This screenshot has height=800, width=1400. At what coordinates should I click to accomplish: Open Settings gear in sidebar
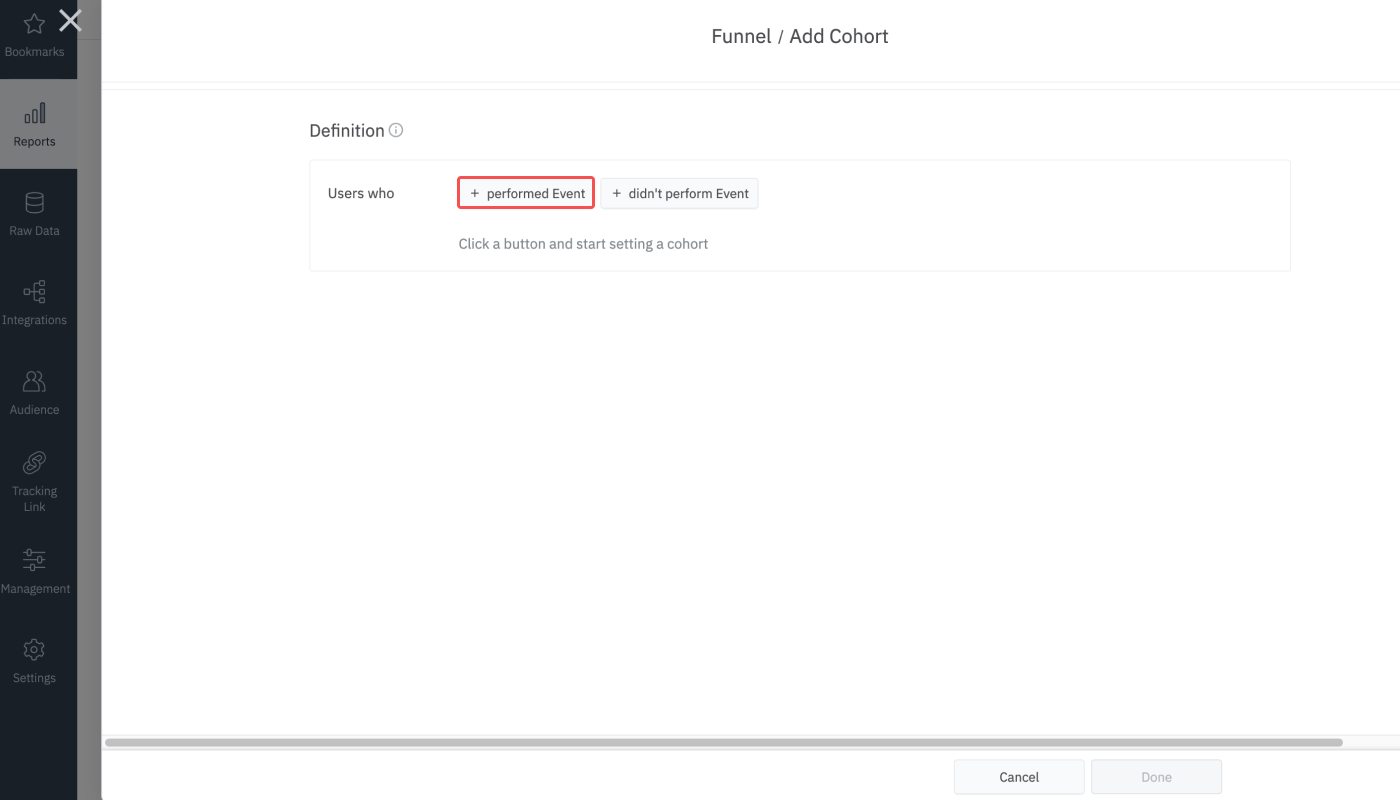34,650
